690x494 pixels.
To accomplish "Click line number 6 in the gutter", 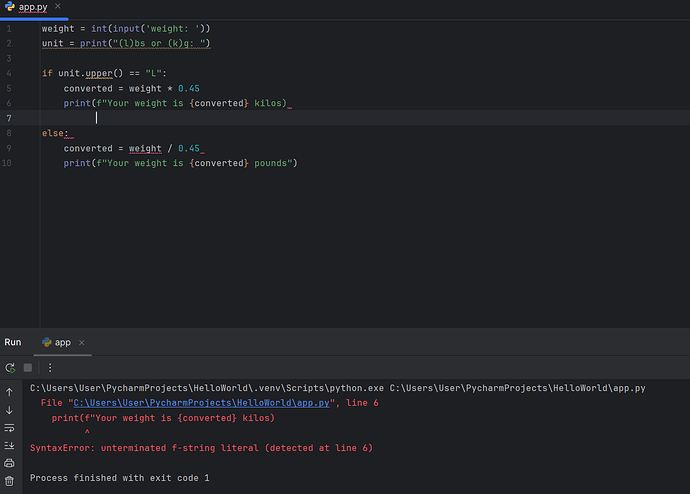I will 9,103.
